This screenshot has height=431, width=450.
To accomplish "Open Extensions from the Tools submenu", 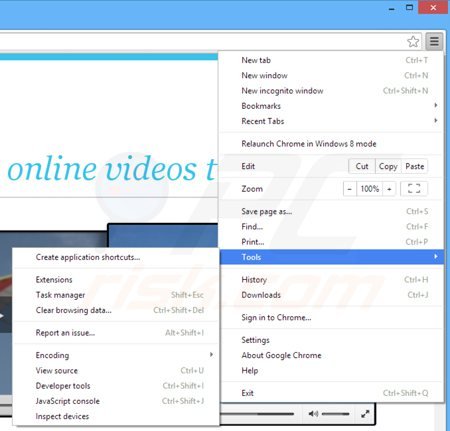I will pyautogui.click(x=116, y=280).
